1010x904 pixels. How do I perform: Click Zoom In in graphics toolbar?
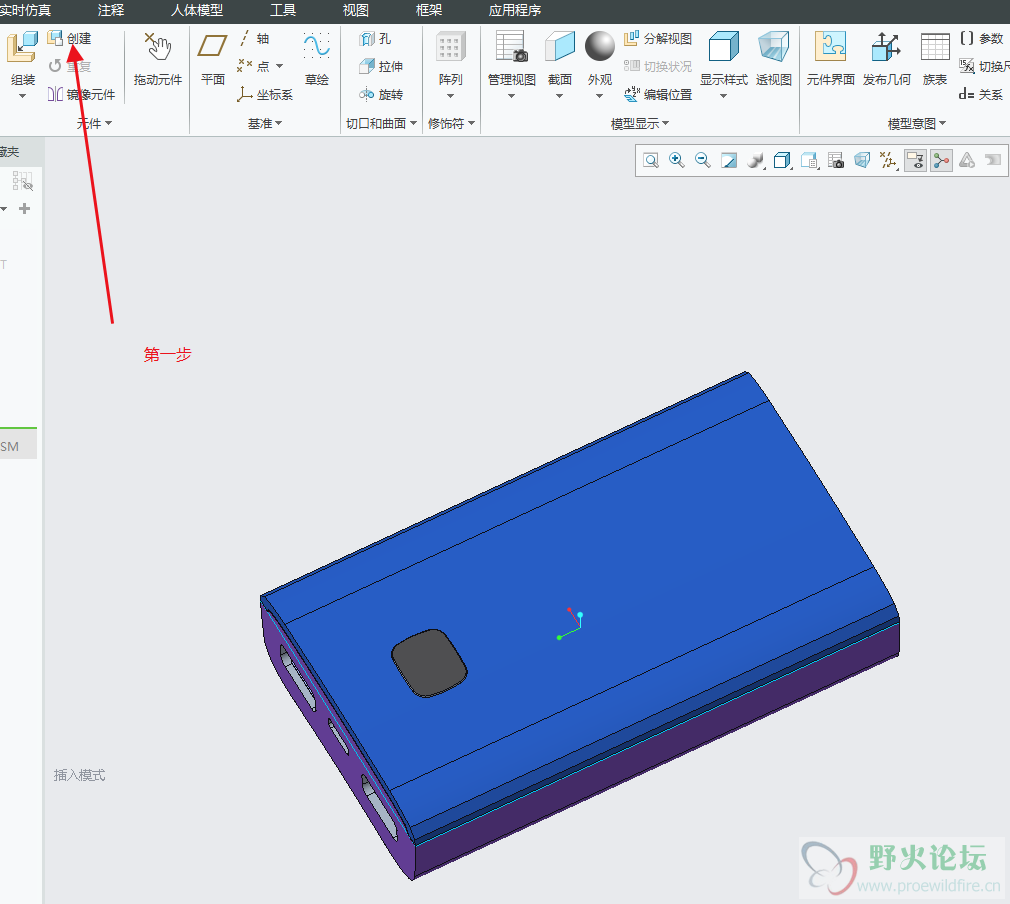676,160
